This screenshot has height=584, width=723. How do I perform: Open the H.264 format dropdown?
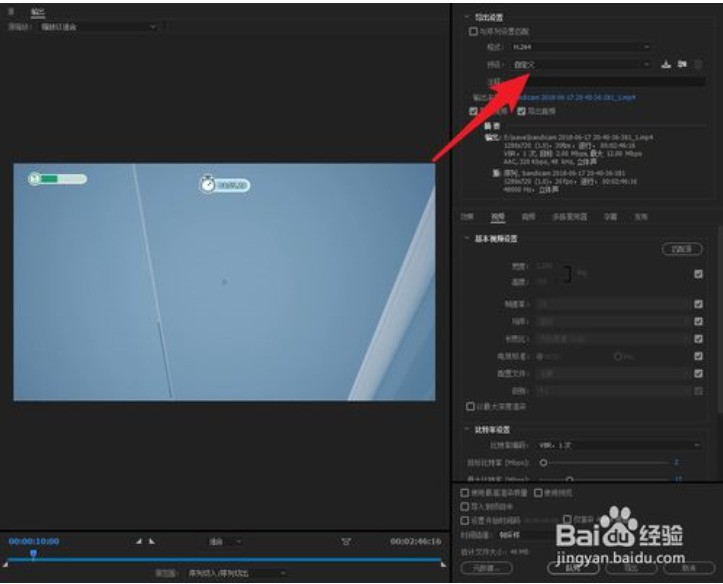(x=580, y=48)
